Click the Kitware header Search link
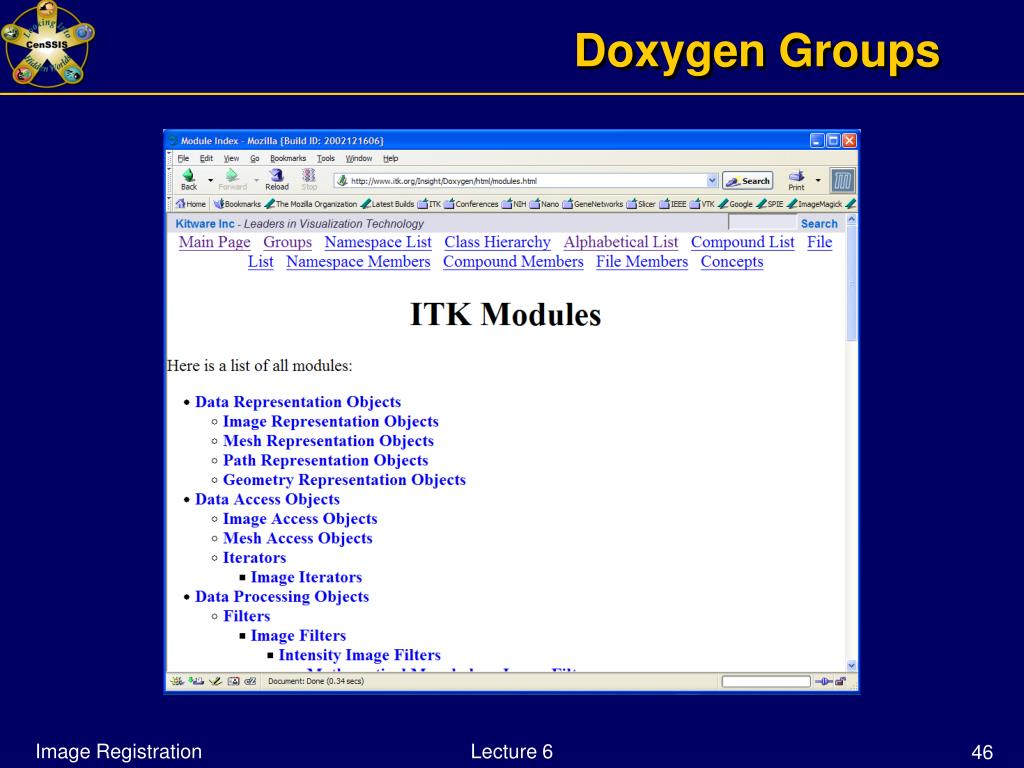The image size is (1024, 768). point(819,223)
